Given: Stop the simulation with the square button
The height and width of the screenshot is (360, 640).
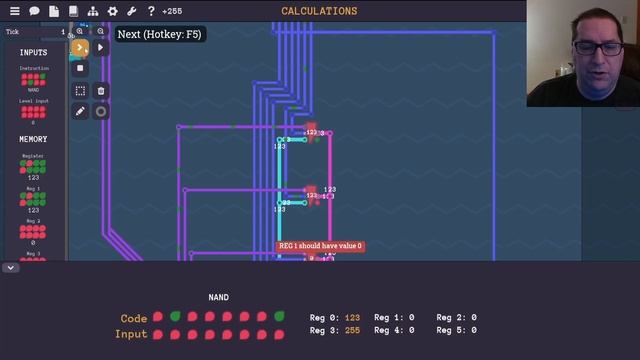Looking at the screenshot, I should click(x=80, y=68).
